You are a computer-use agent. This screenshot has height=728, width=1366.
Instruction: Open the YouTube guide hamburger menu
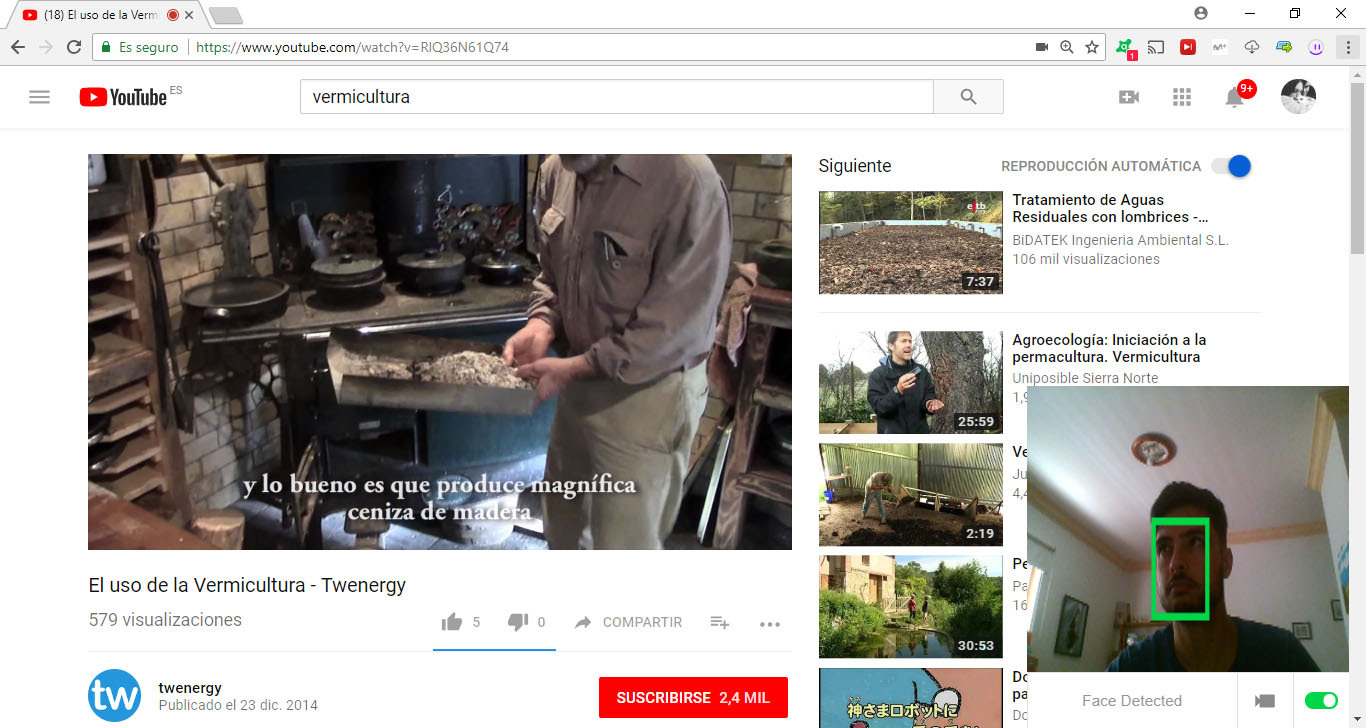pyautogui.click(x=39, y=96)
